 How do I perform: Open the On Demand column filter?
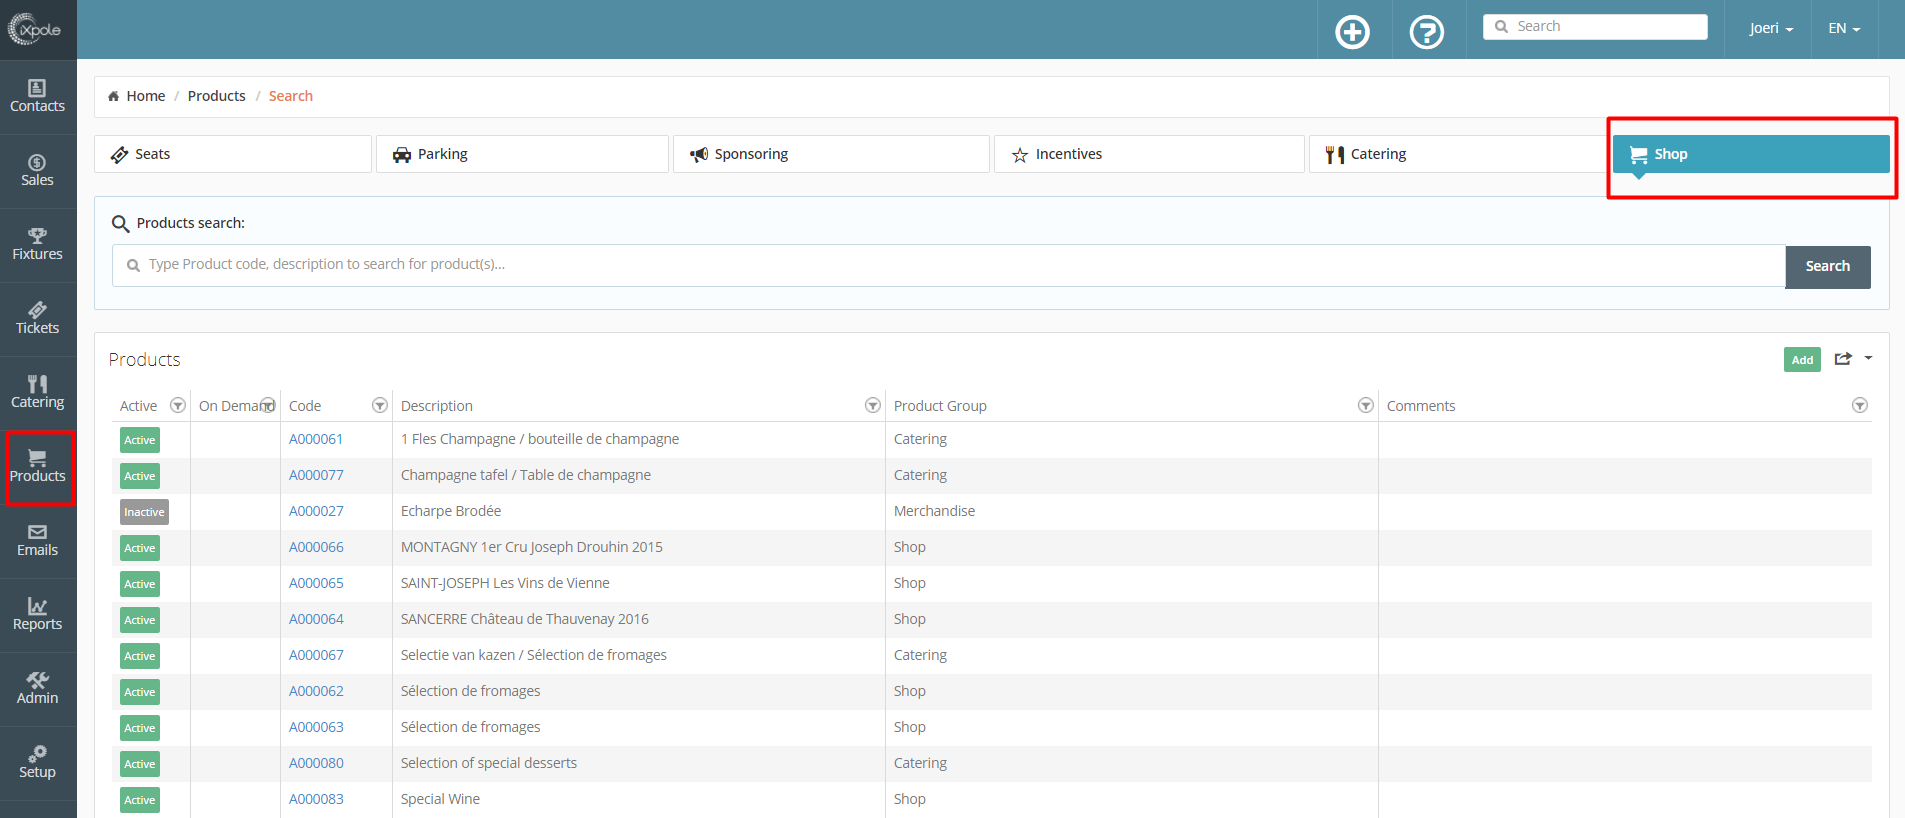tap(268, 405)
